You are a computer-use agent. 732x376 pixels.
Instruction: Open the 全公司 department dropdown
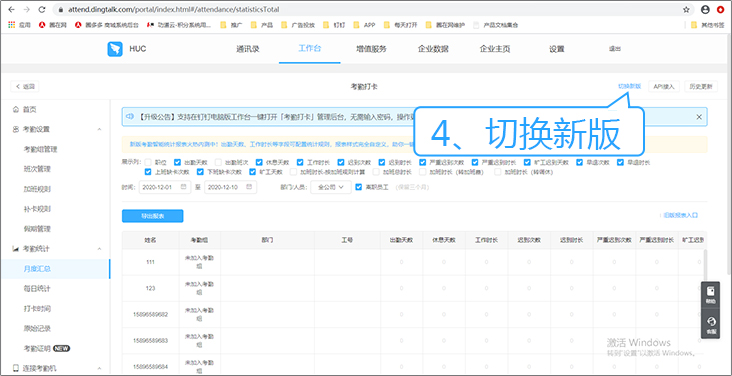pos(331,187)
